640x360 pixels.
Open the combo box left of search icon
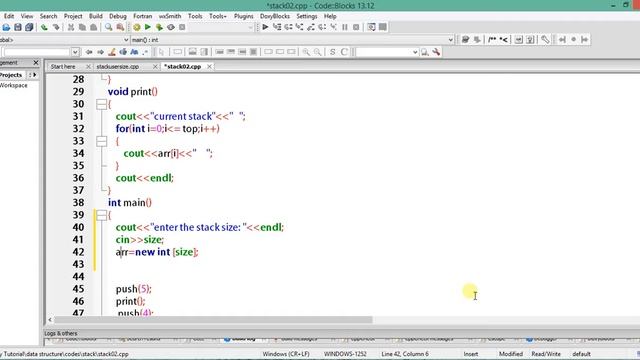[x=387, y=52]
